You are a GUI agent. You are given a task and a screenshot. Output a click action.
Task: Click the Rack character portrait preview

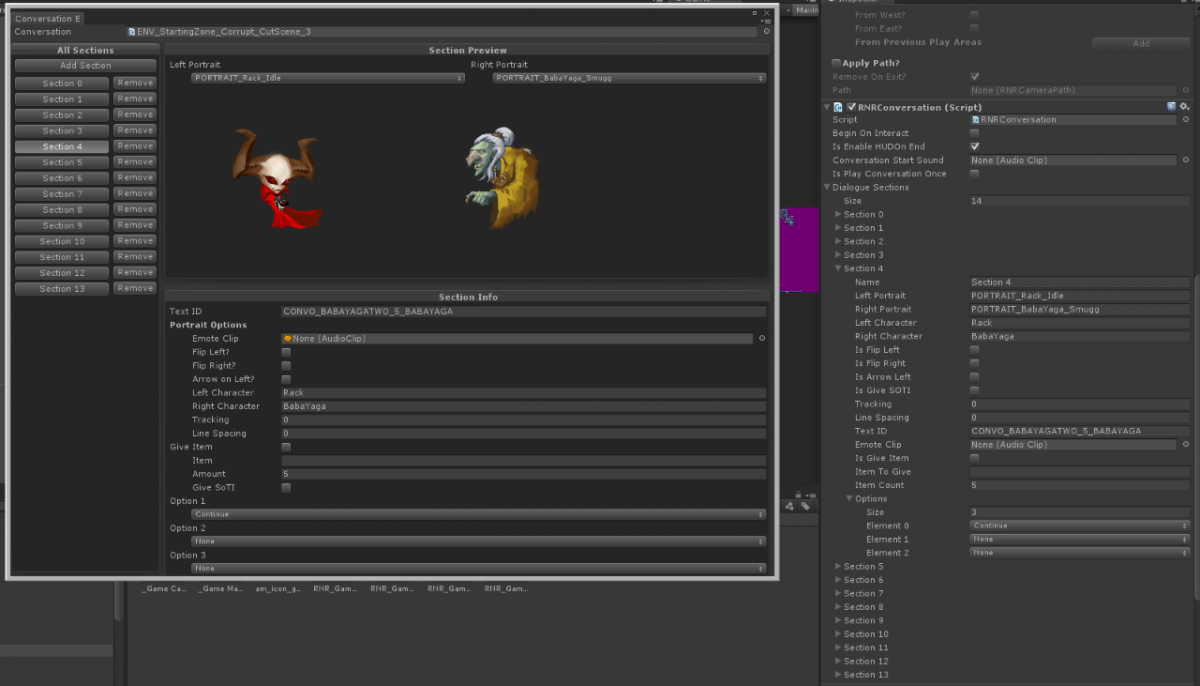click(276, 179)
